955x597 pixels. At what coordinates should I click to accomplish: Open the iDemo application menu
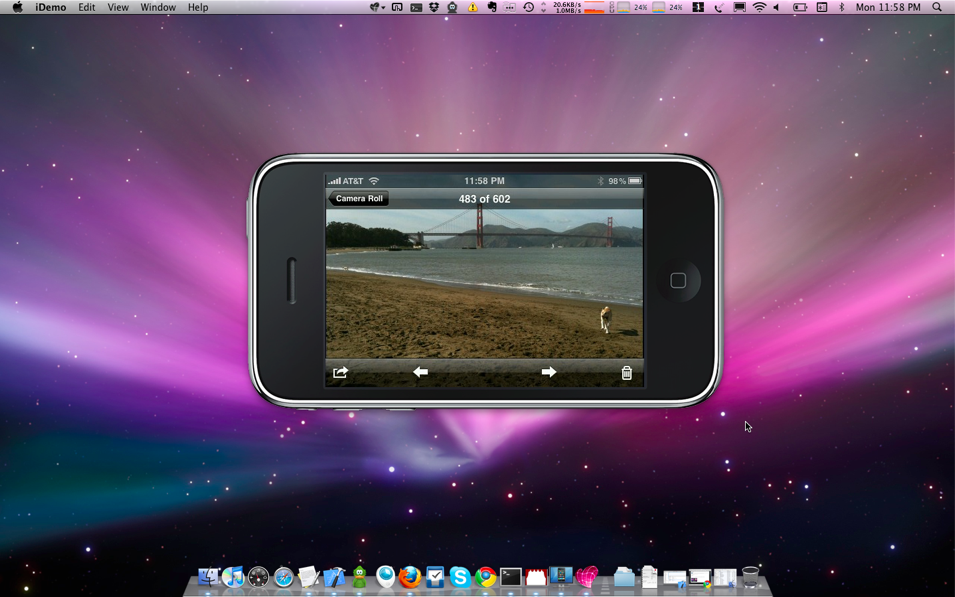coord(52,7)
